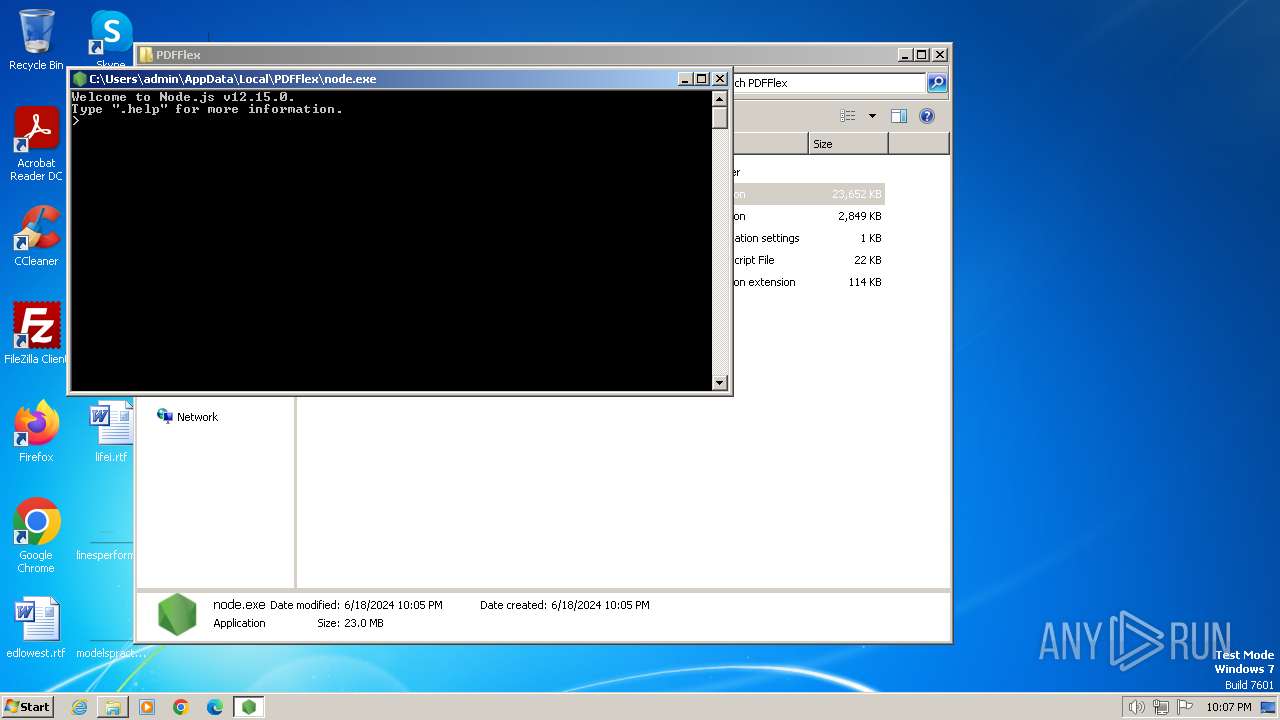
Task: Click the date modified value in details
Action: click(393, 605)
